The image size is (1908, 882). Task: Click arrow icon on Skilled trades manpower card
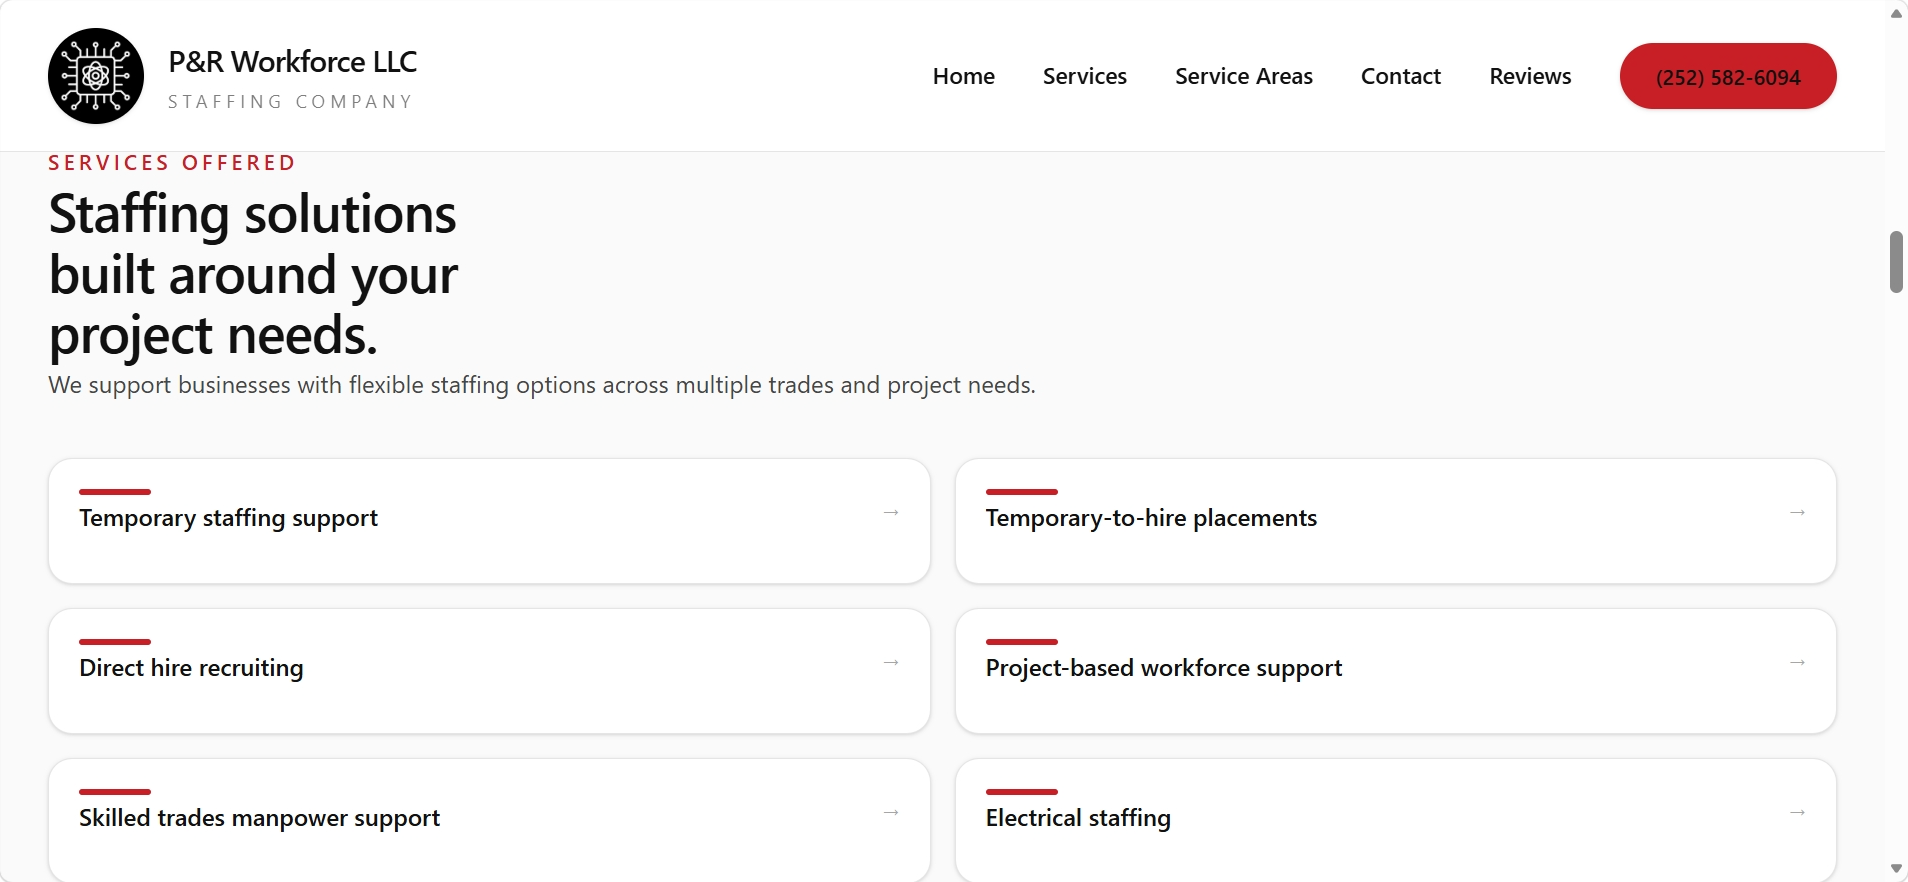click(891, 813)
